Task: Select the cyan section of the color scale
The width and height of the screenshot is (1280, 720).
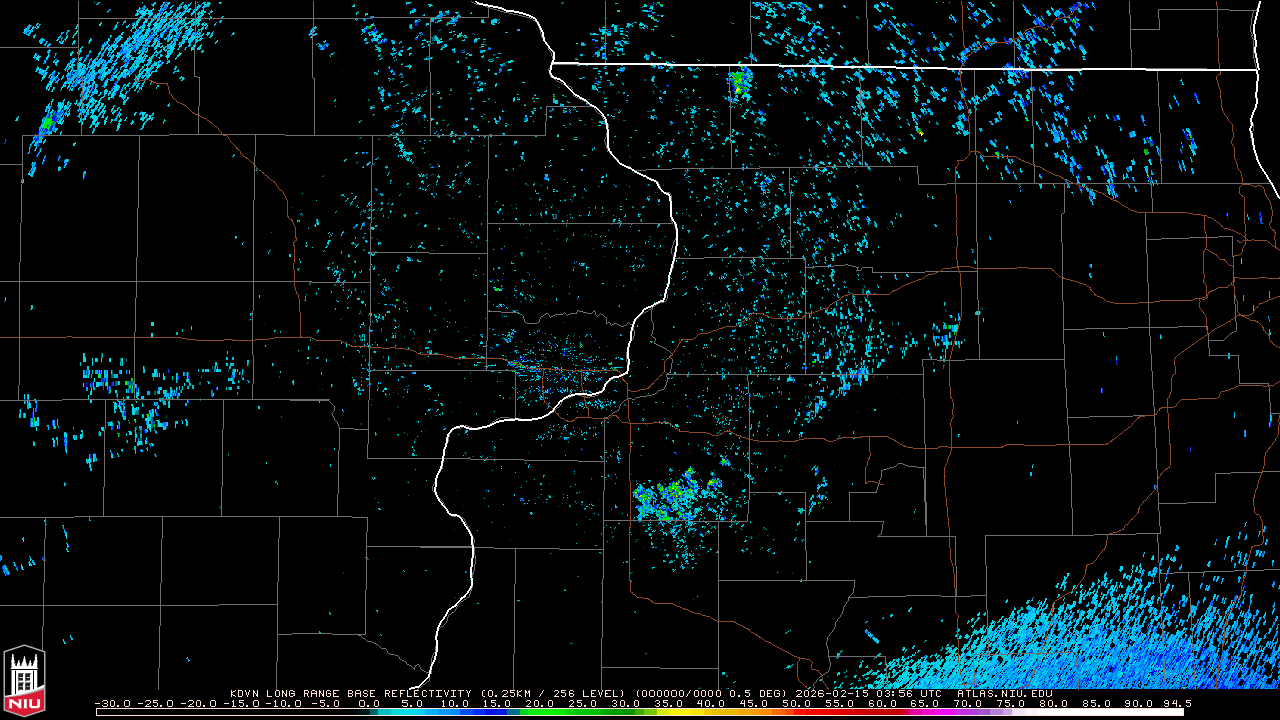Action: (420, 712)
